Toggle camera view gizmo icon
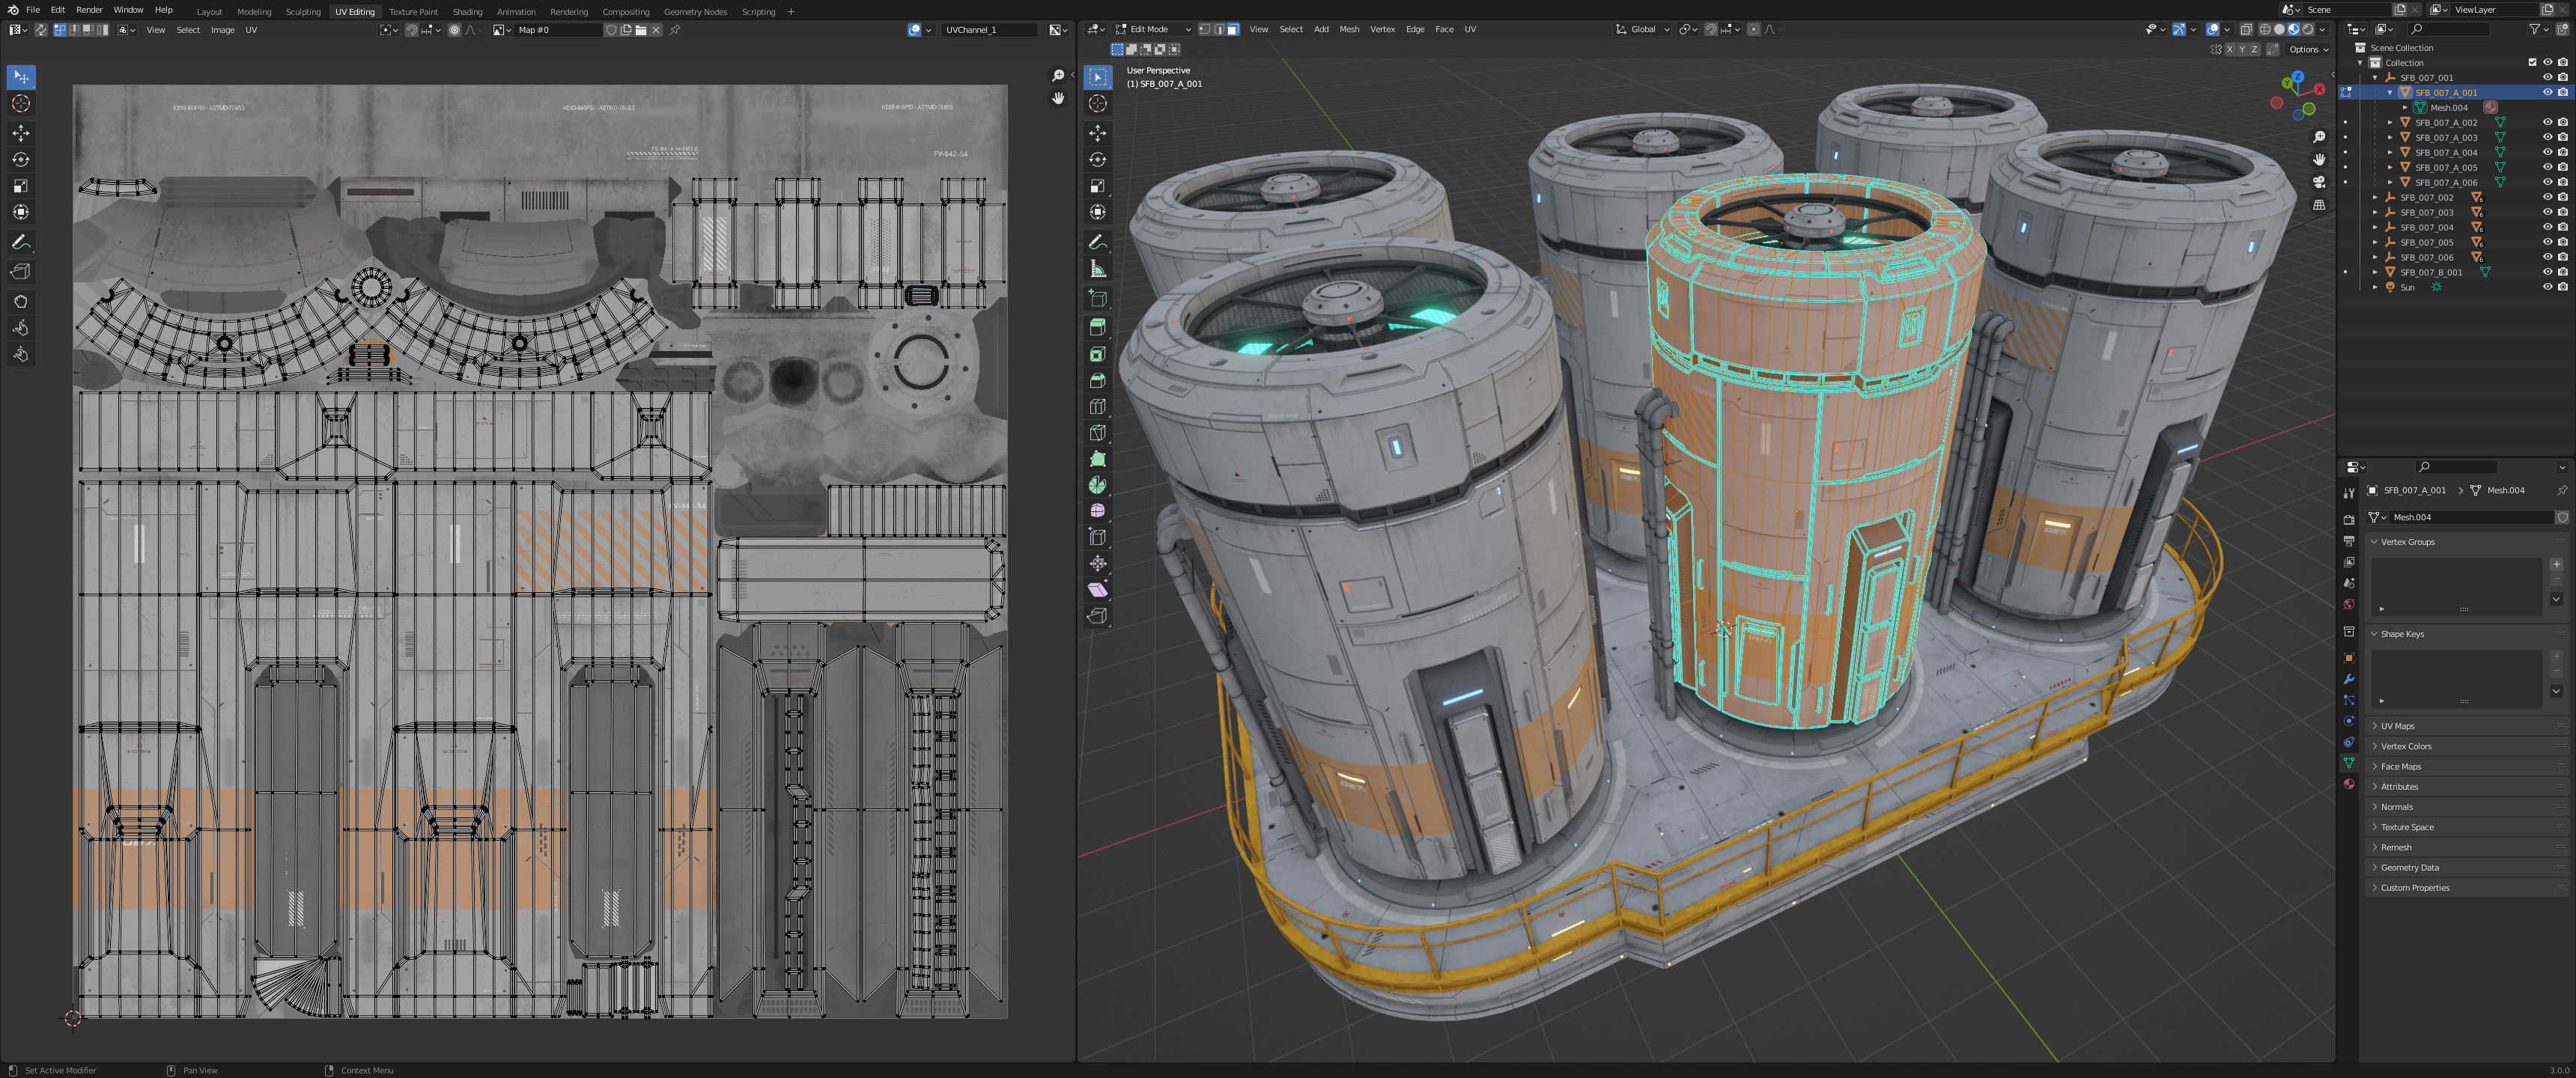This screenshot has height=1078, width=2576. point(2319,182)
